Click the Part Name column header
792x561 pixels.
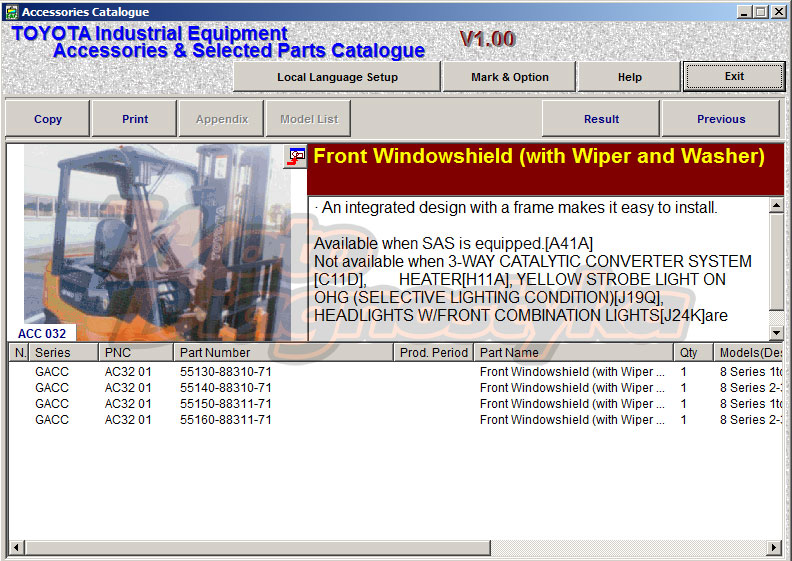pos(573,352)
